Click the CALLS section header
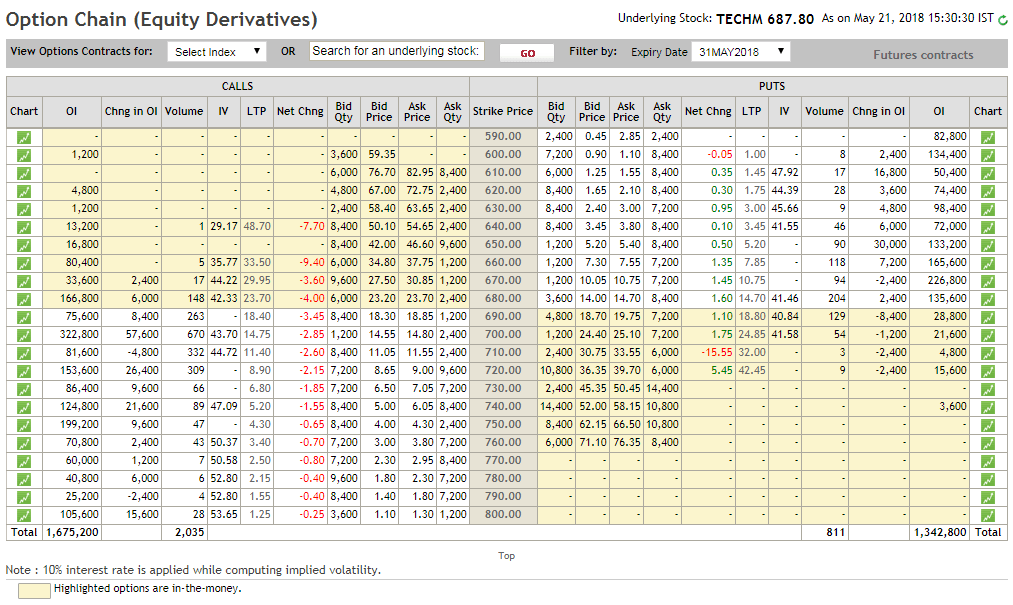Screen dimensions: 1013x605 tap(237, 86)
